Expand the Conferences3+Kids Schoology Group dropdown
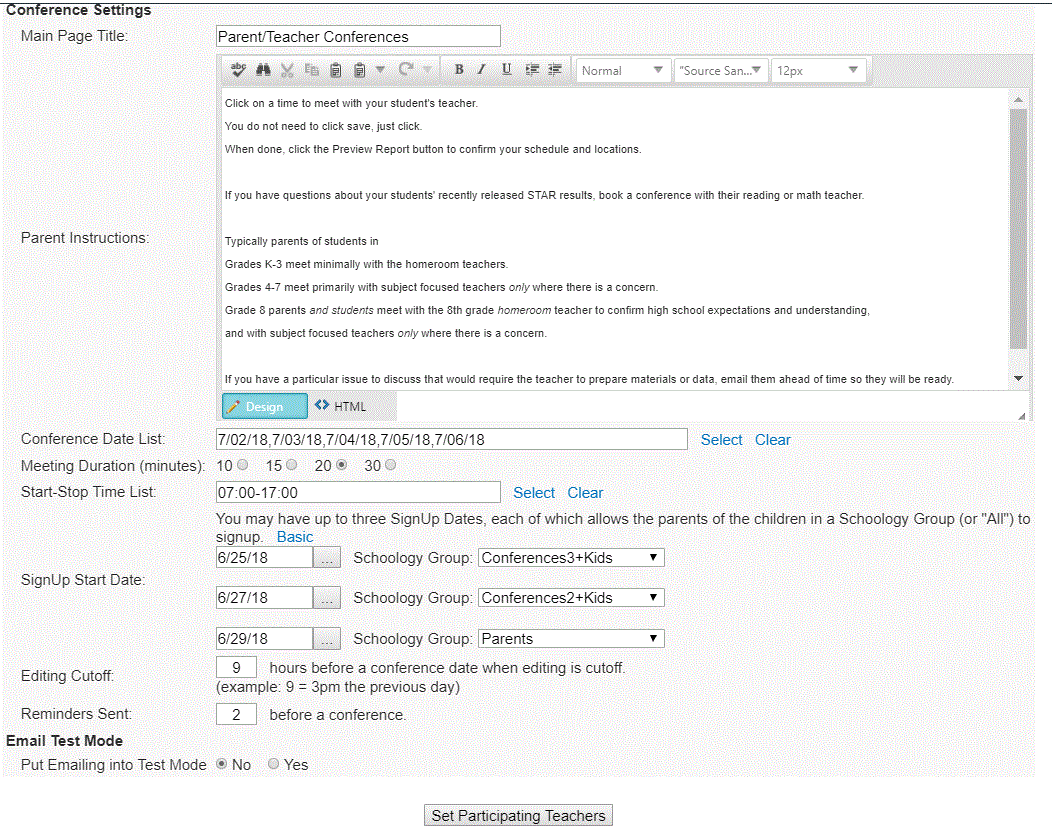 571,558
